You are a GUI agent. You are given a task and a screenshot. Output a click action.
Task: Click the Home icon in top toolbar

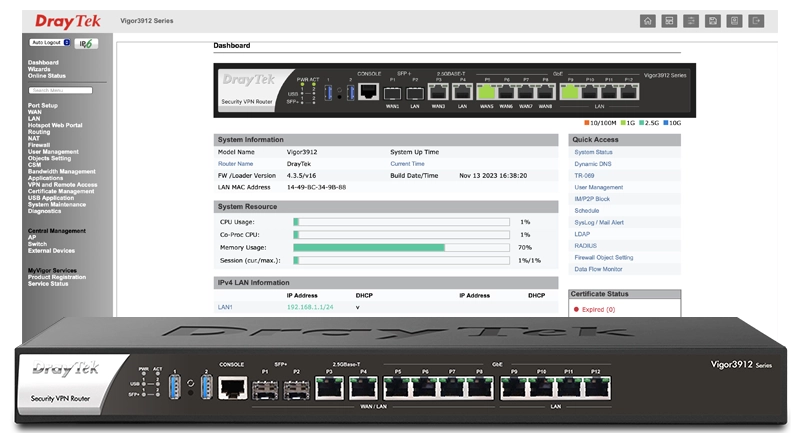pos(647,21)
